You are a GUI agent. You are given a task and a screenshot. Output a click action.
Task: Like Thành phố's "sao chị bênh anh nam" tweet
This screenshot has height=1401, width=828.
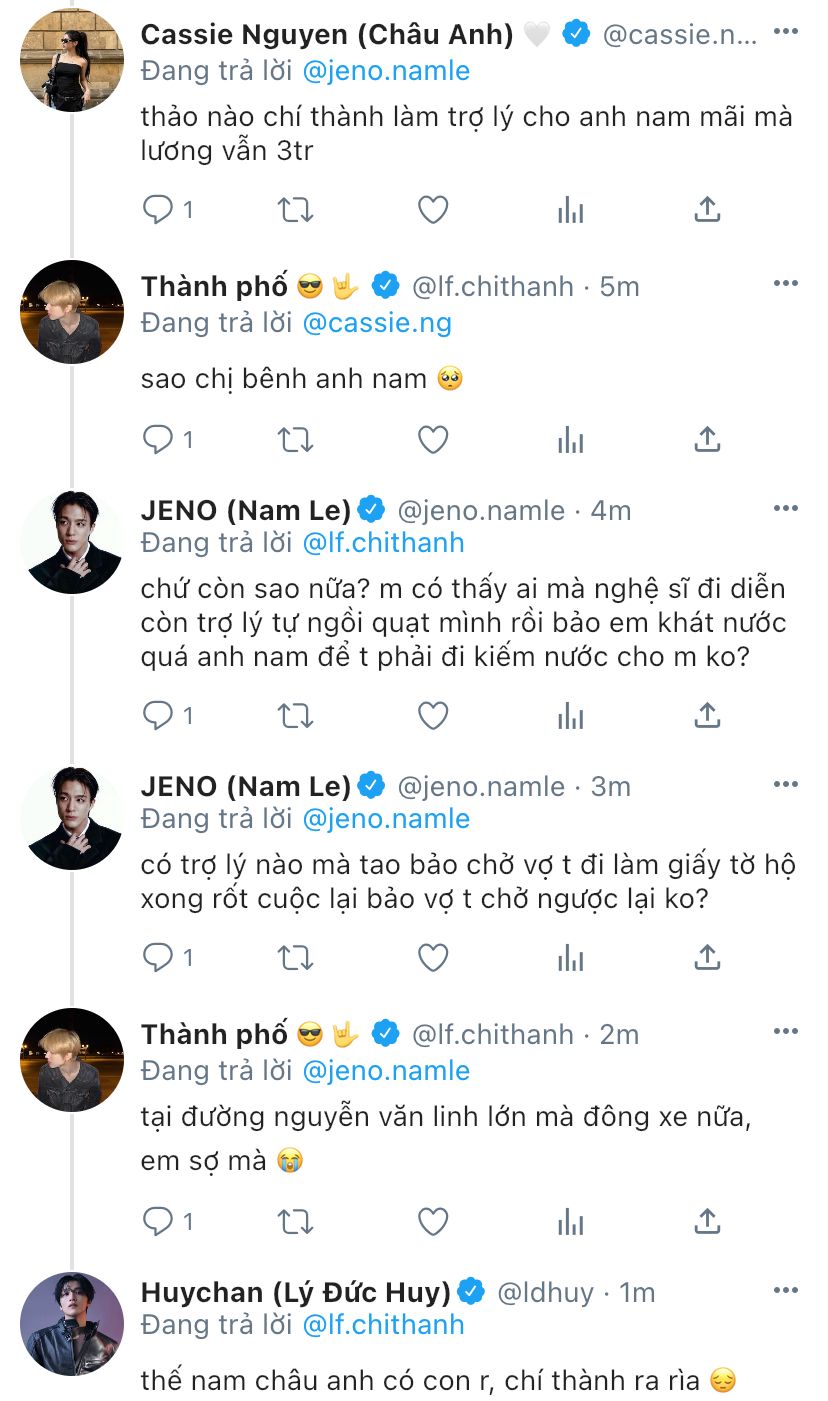[432, 439]
